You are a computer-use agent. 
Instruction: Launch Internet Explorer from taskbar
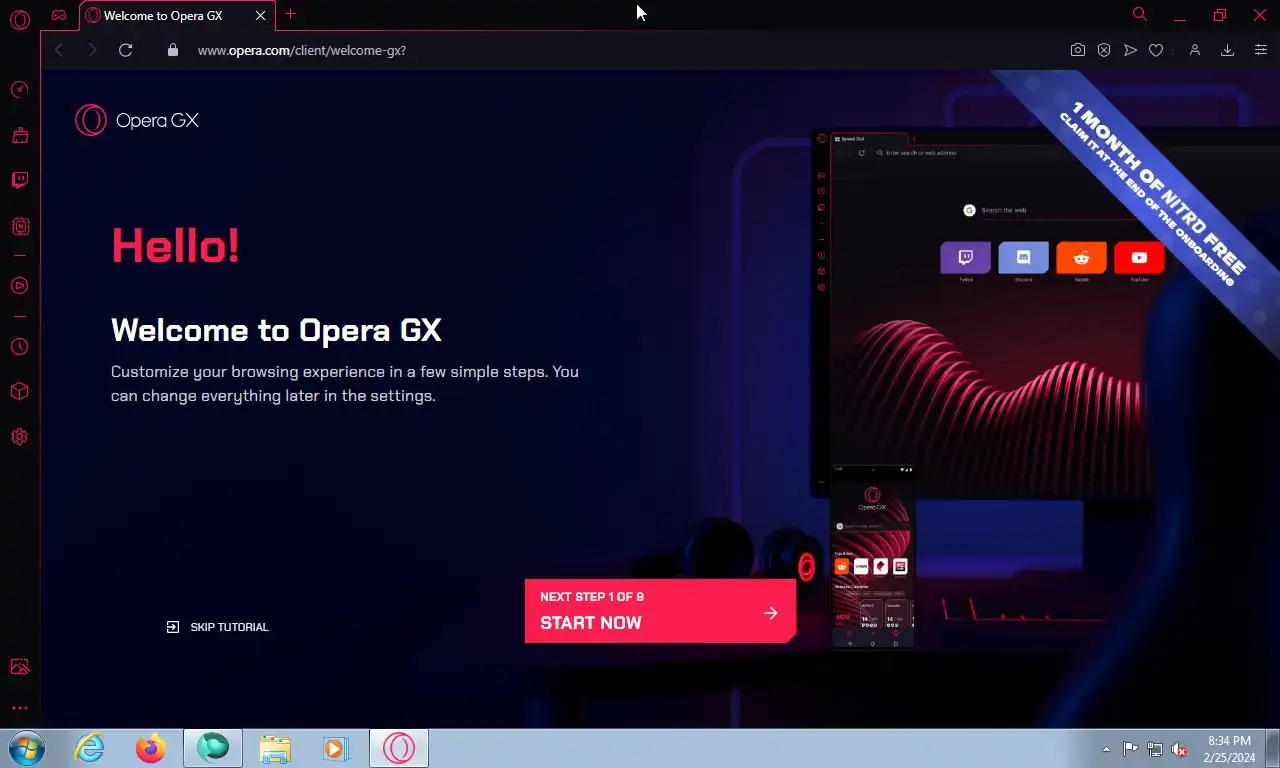tap(90, 748)
